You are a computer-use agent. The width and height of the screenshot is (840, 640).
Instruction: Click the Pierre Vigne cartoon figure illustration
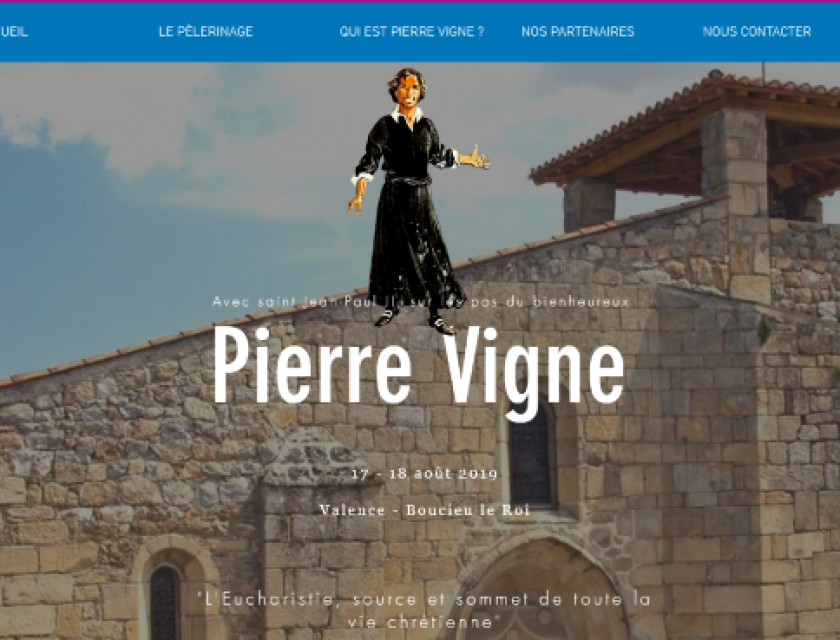(412, 201)
